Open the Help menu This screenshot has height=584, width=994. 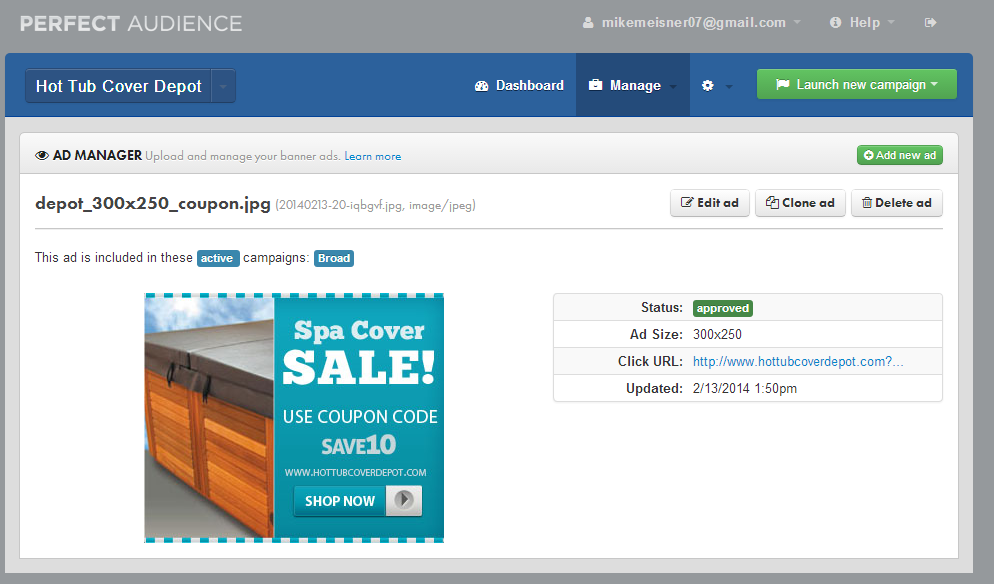tap(862, 23)
